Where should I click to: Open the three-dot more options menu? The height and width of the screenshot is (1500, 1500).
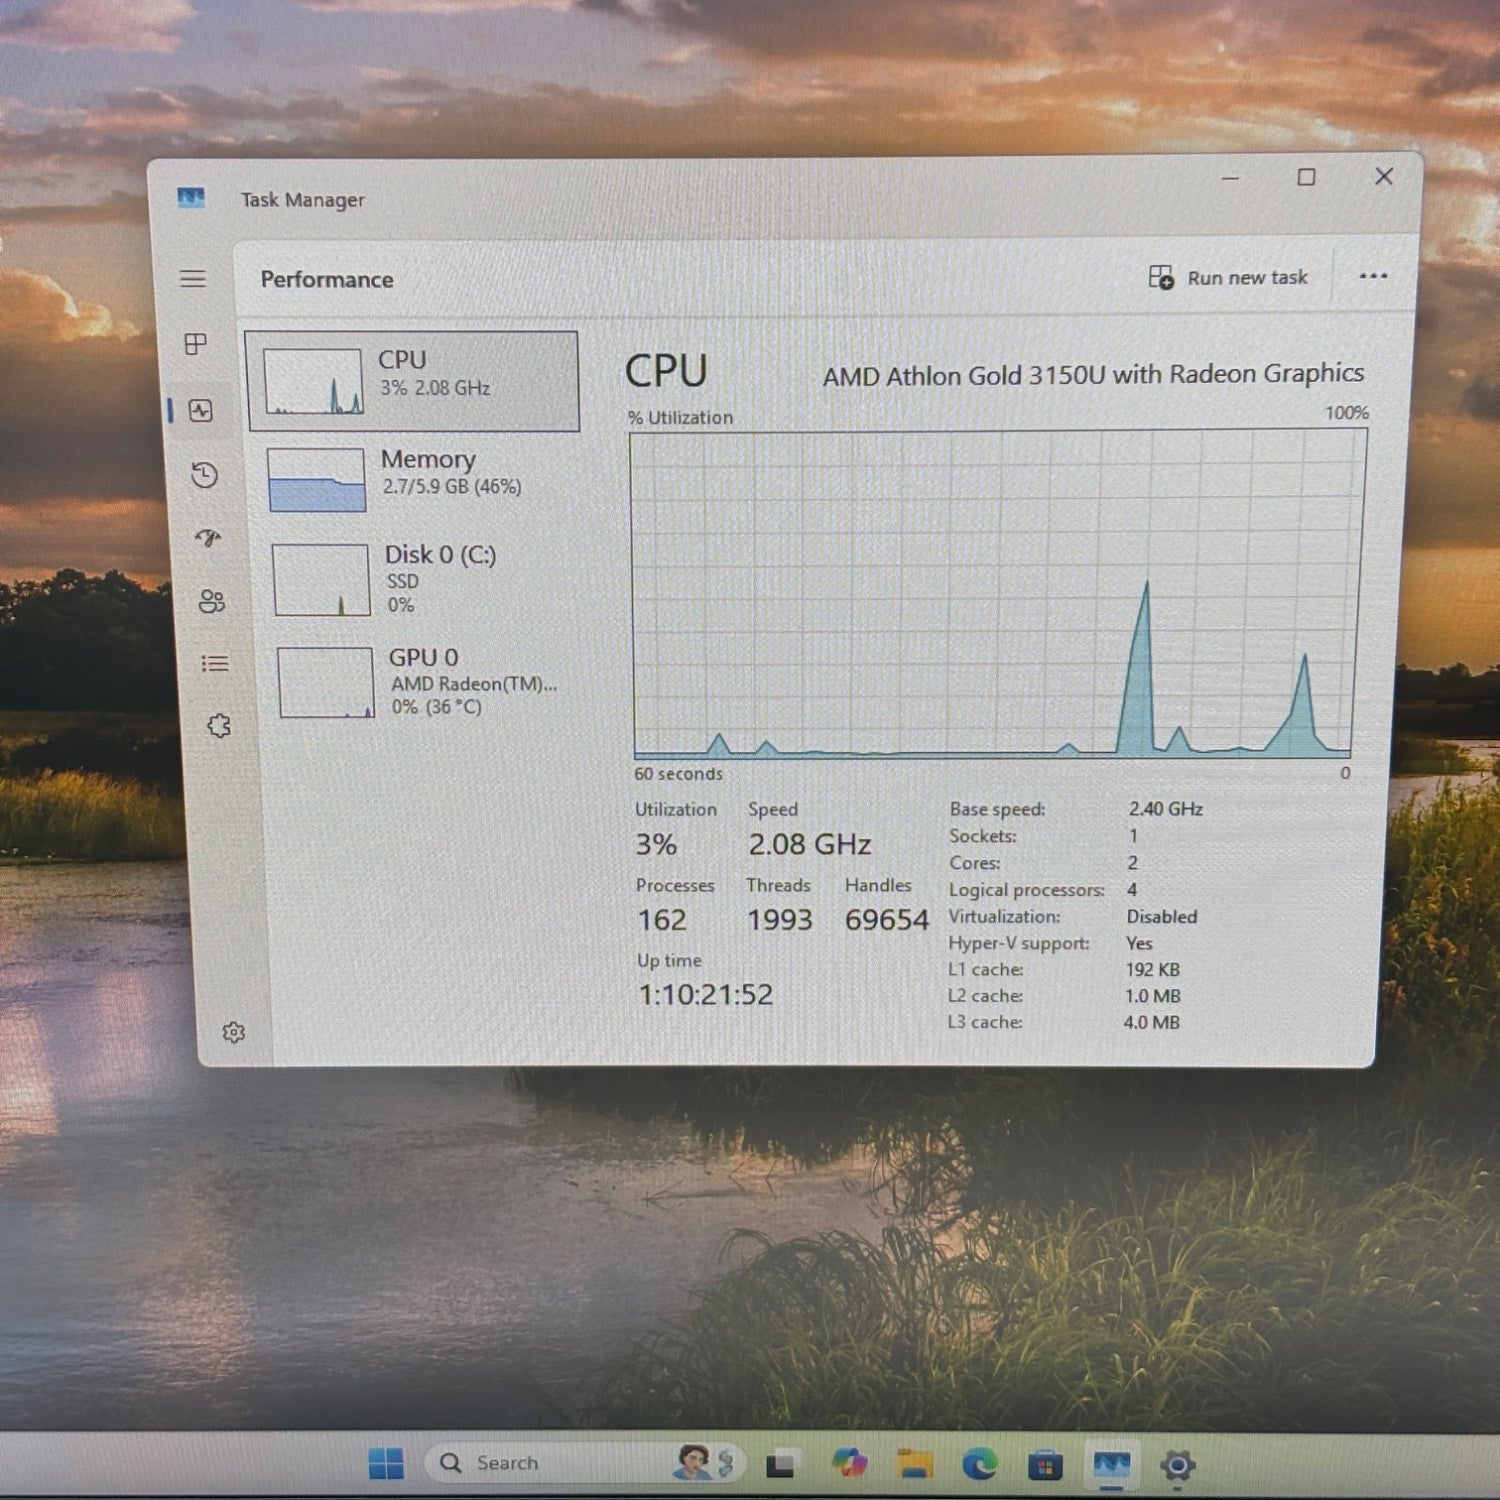tap(1373, 276)
